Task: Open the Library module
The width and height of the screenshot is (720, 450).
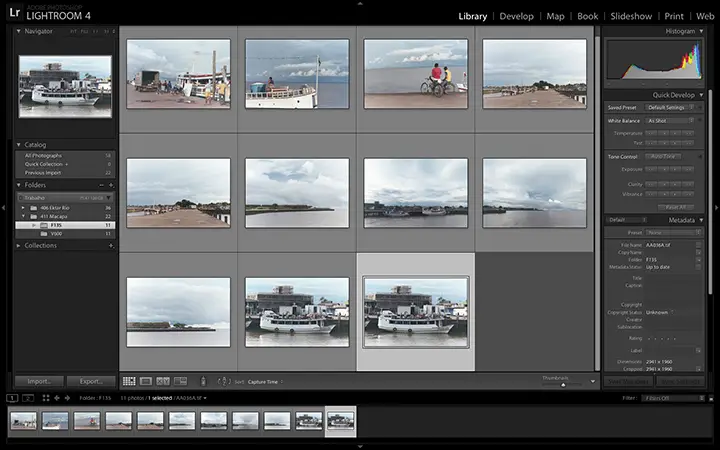Action: (472, 16)
